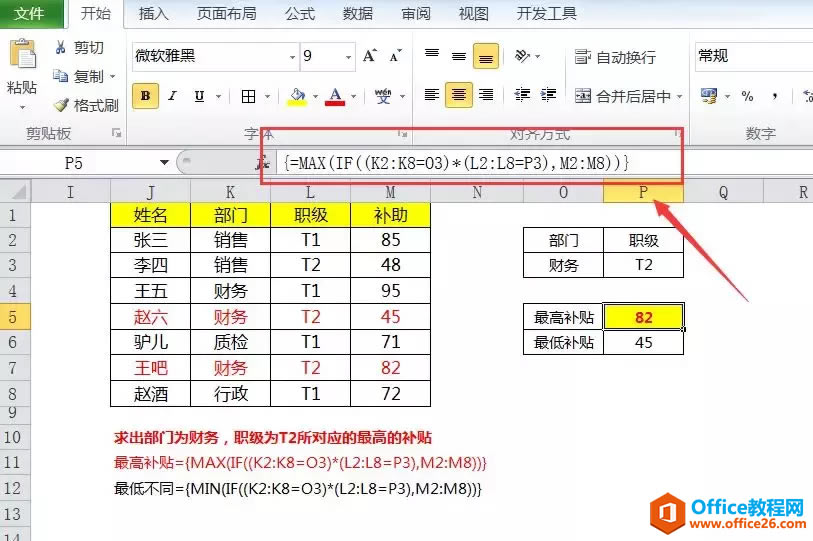This screenshot has width=813, height=541.
Task: Align text right
Action: tap(486, 94)
